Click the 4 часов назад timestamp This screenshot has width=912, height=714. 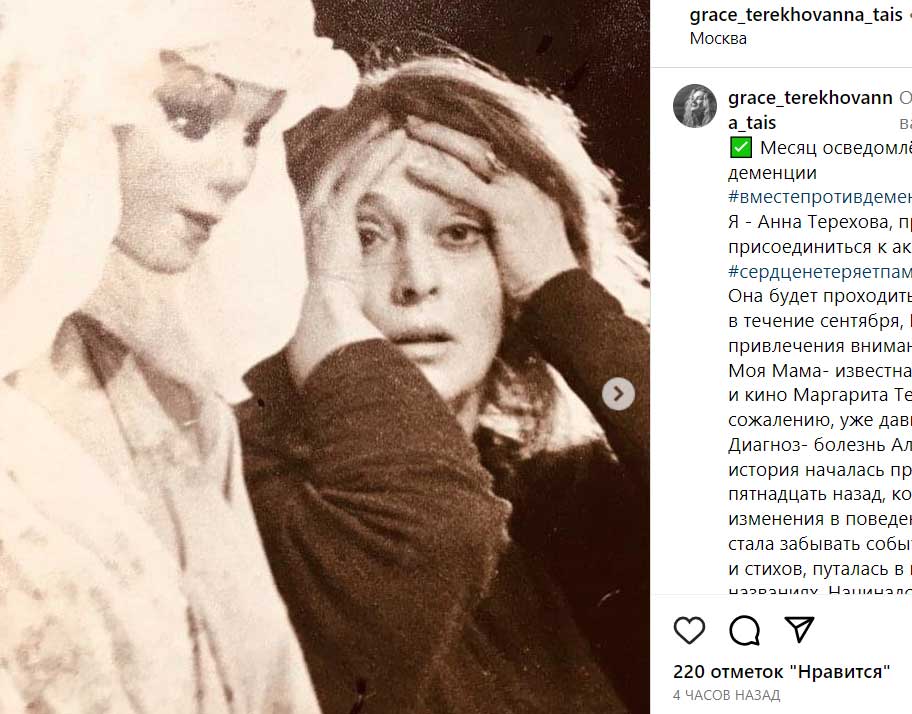pos(726,695)
